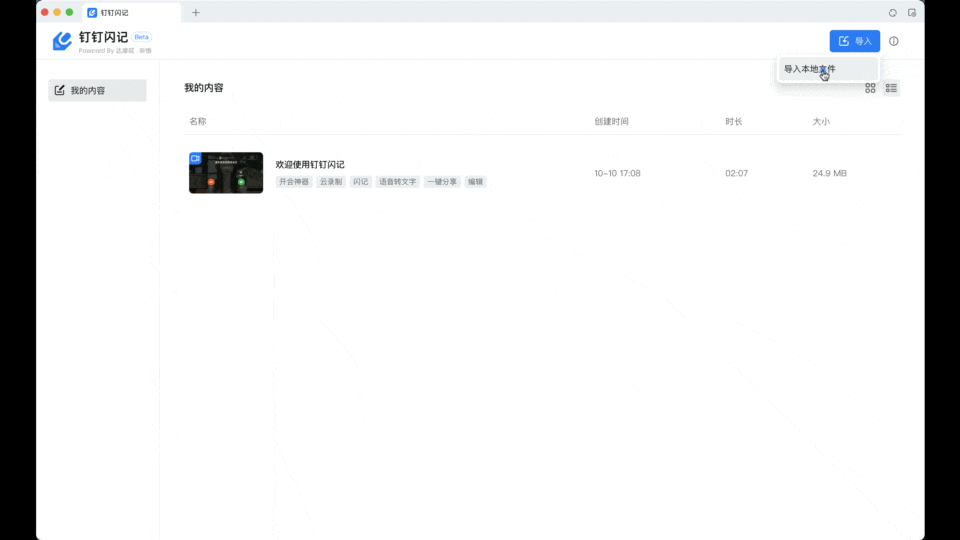Sort by 名称 column header

(x=198, y=121)
